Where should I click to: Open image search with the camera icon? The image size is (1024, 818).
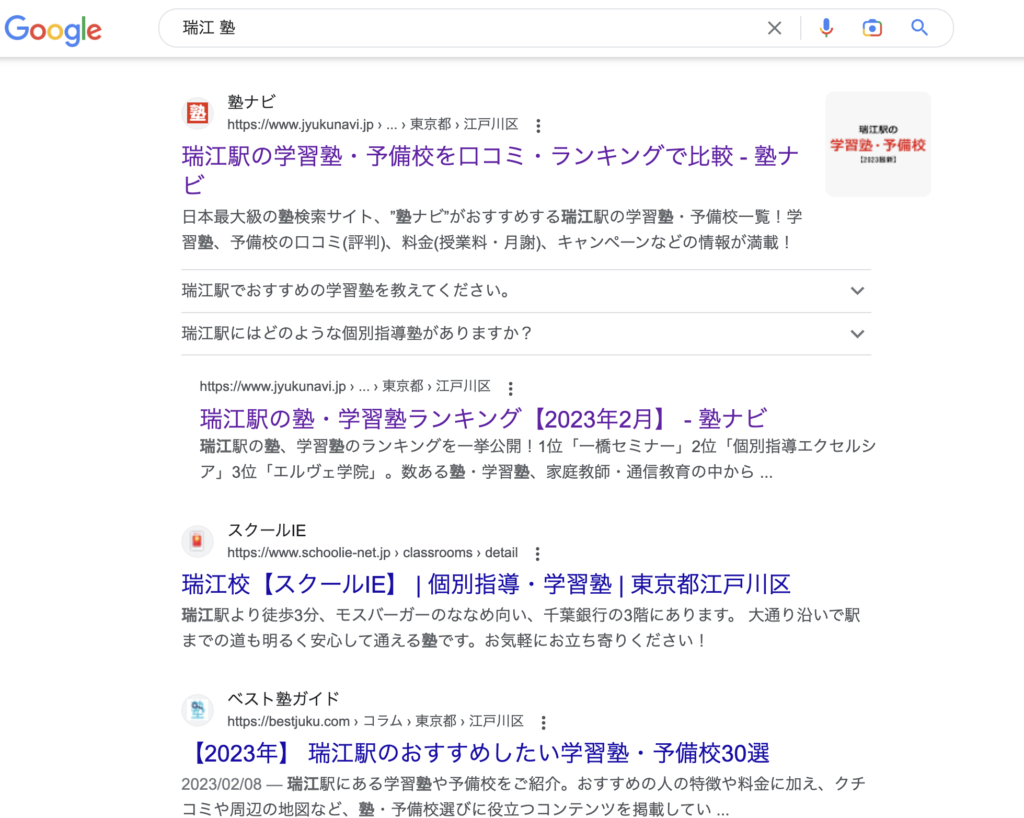point(872,28)
